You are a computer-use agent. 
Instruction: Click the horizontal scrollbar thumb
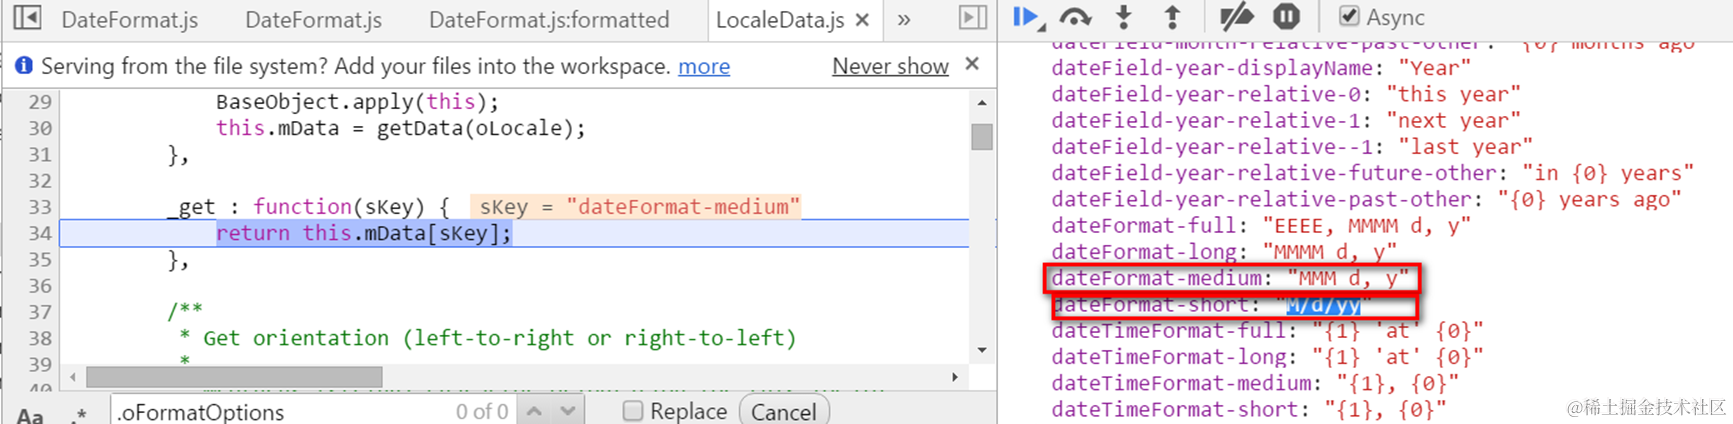coord(234,377)
